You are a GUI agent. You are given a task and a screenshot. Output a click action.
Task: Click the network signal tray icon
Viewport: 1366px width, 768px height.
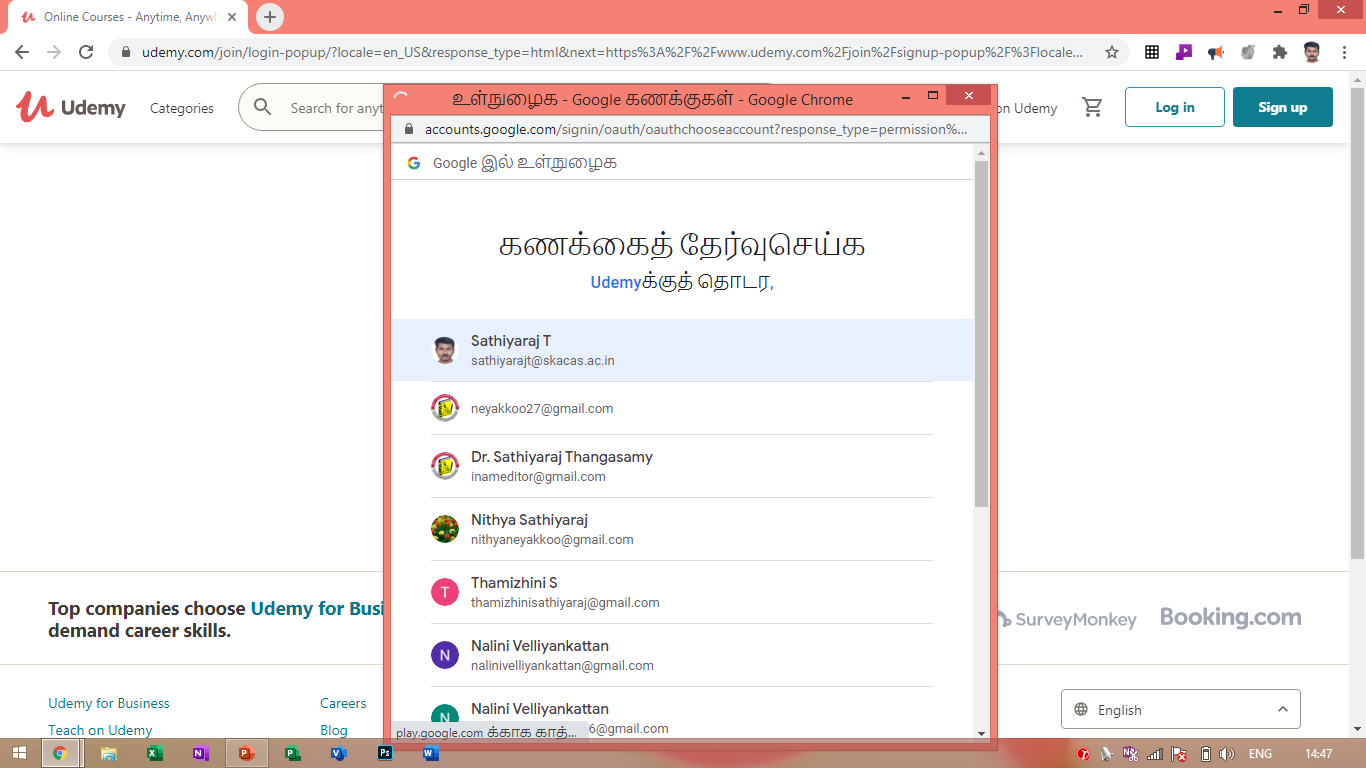(1155, 754)
